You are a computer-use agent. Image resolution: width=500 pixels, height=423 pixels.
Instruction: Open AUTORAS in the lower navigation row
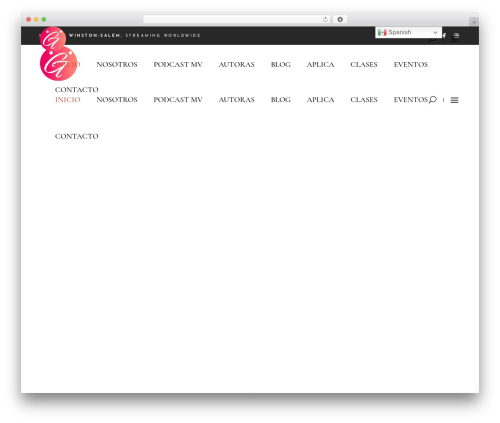pos(236,100)
